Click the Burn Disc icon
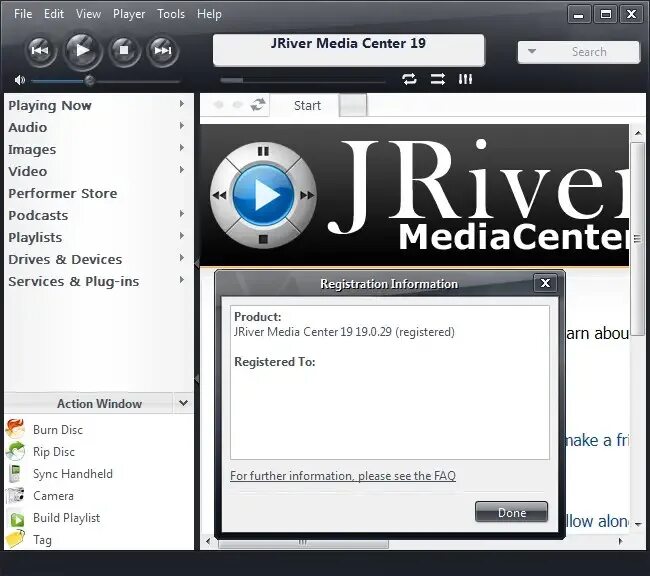Viewport: 650px width, 576px height. [15, 429]
